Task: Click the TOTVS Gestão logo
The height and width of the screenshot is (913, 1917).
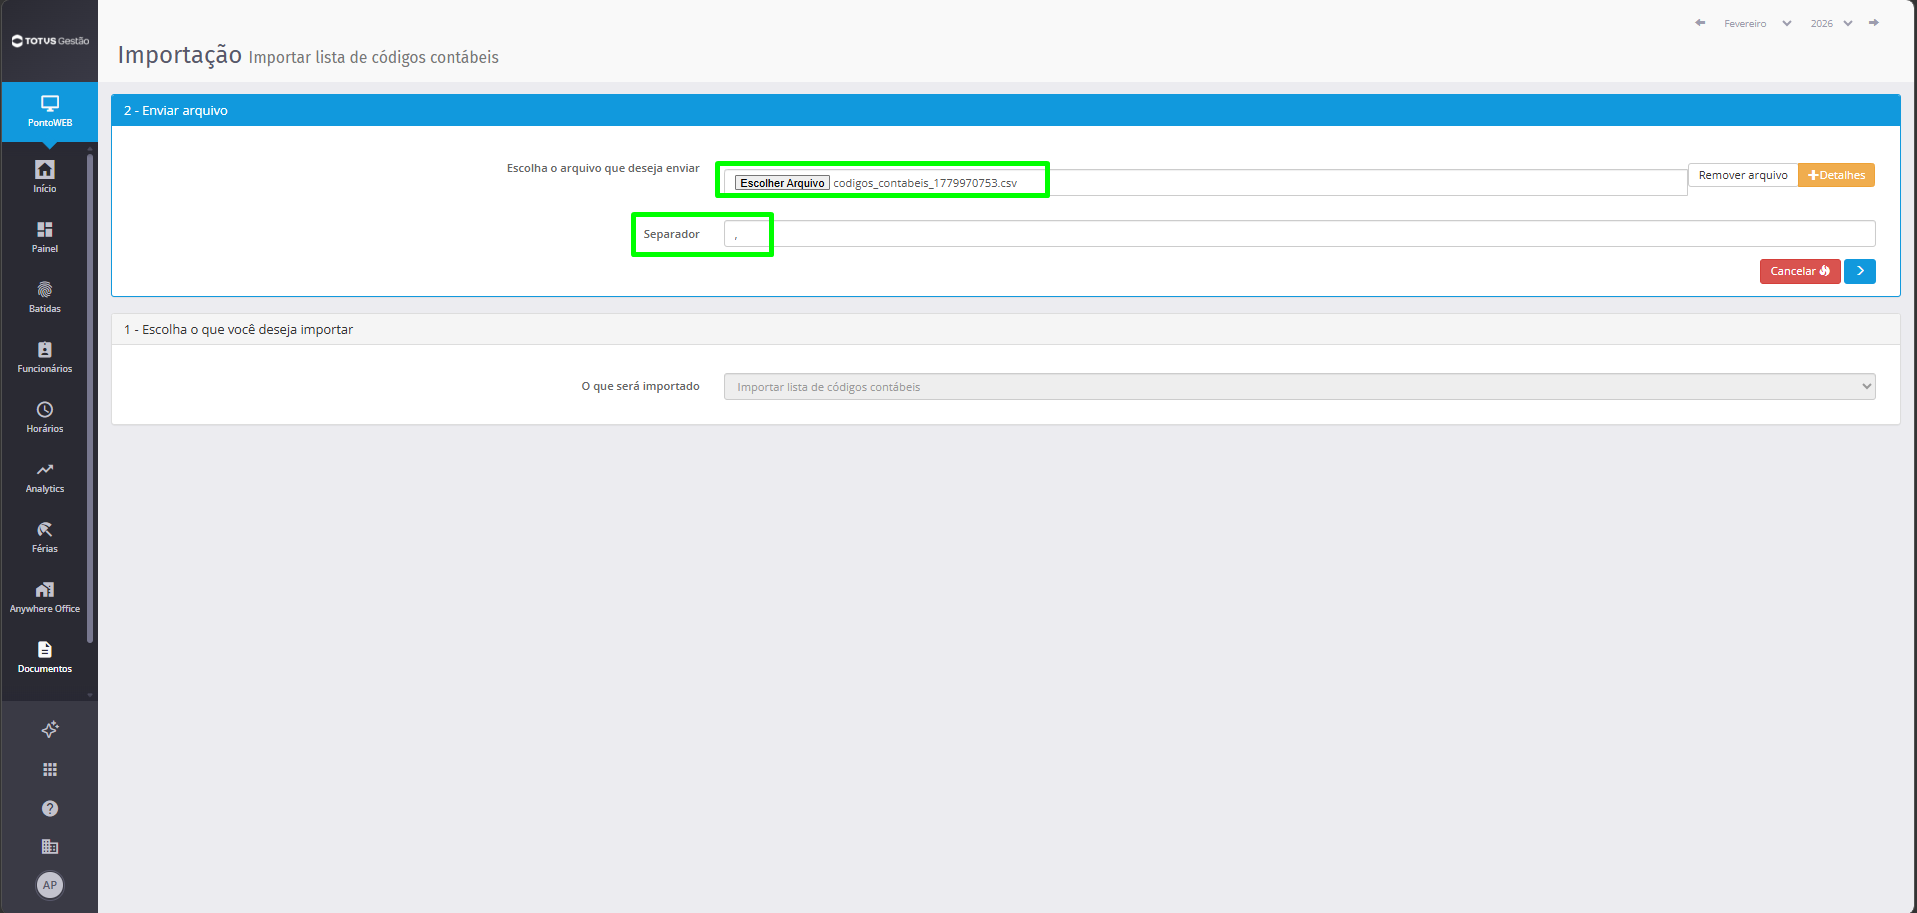Action: pyautogui.click(x=50, y=41)
